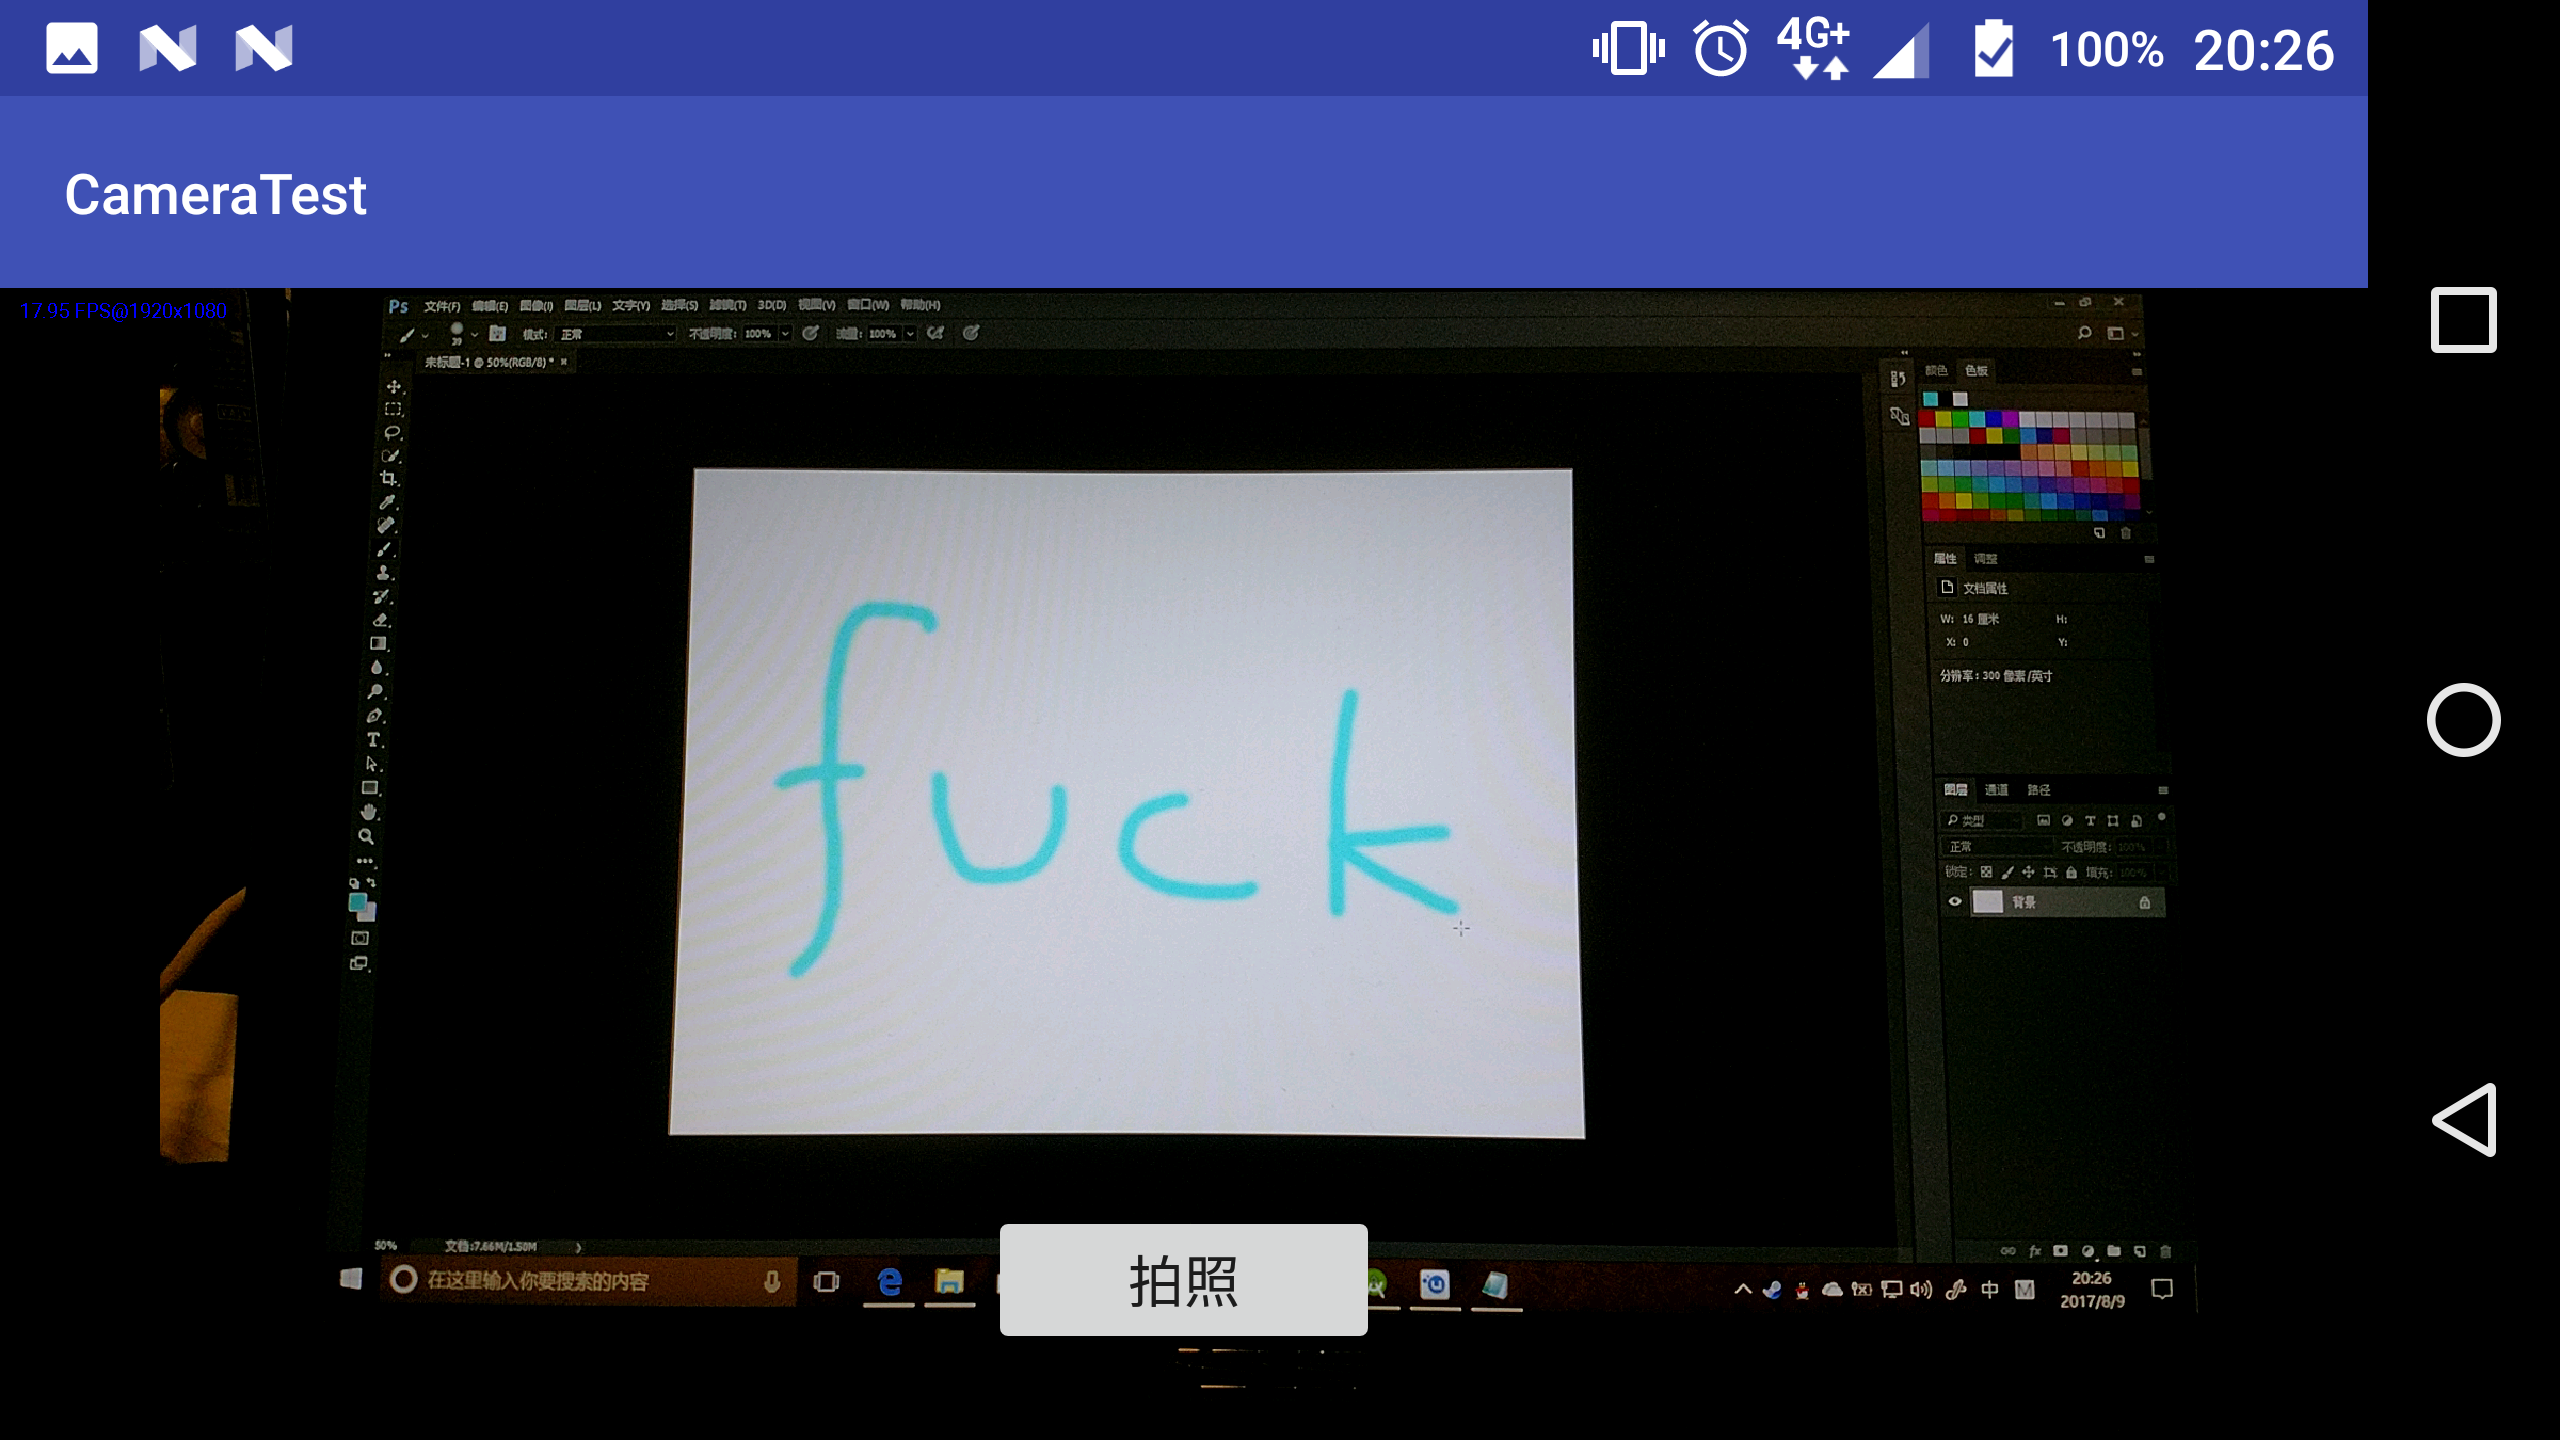Open the 文件(F) menu
The image size is (2560, 1440).
(442, 306)
